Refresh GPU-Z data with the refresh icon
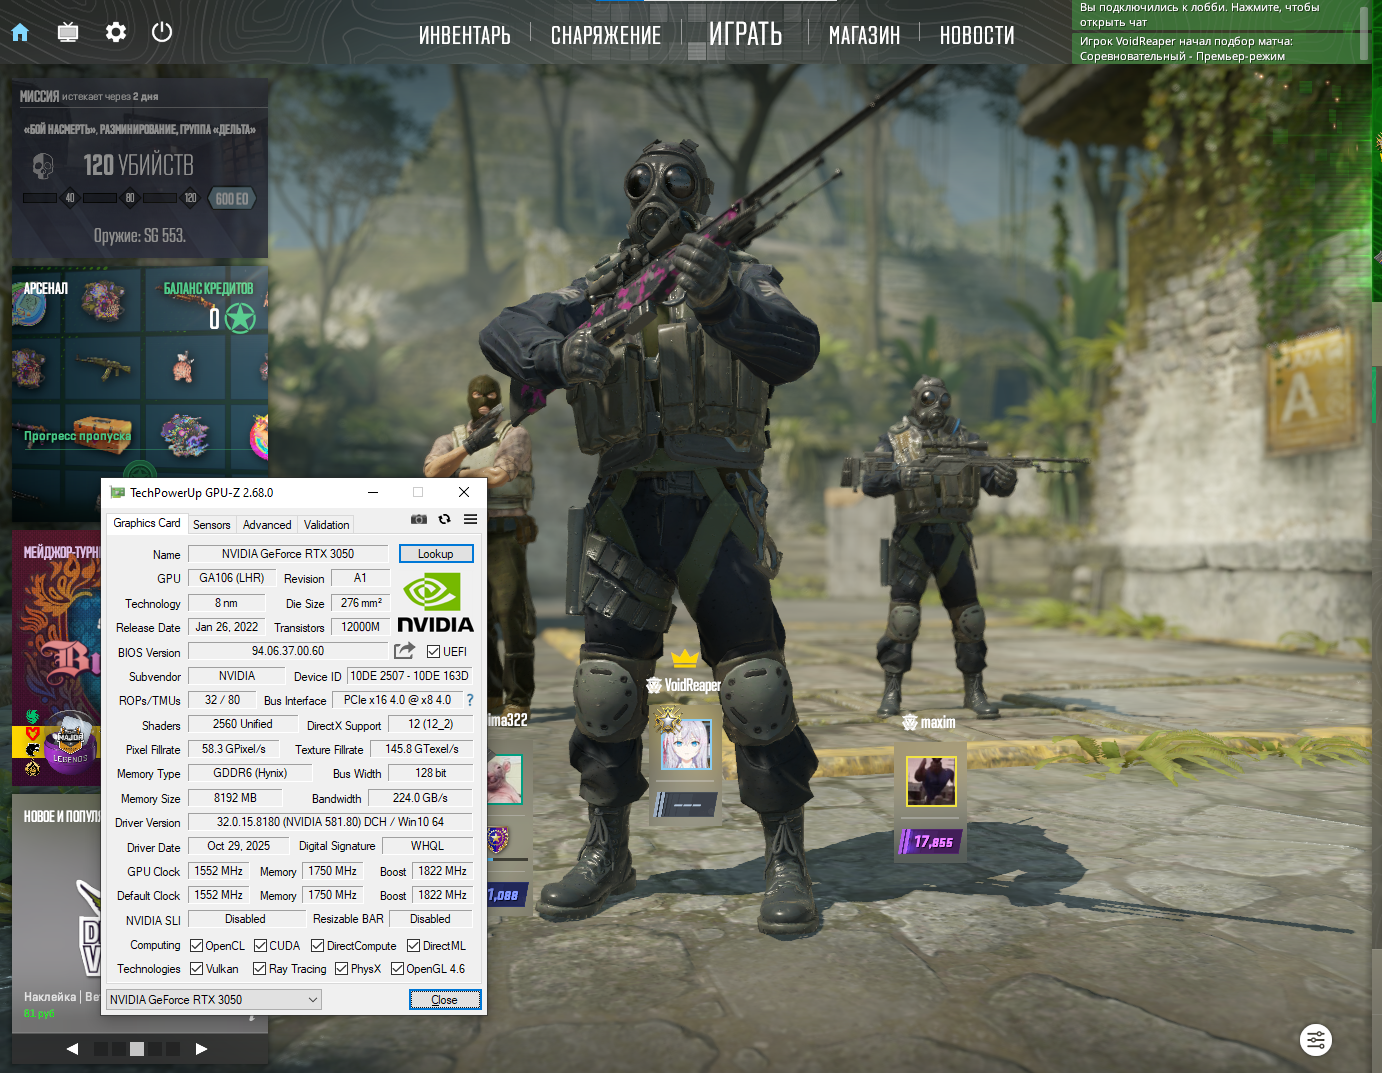 pos(445,519)
